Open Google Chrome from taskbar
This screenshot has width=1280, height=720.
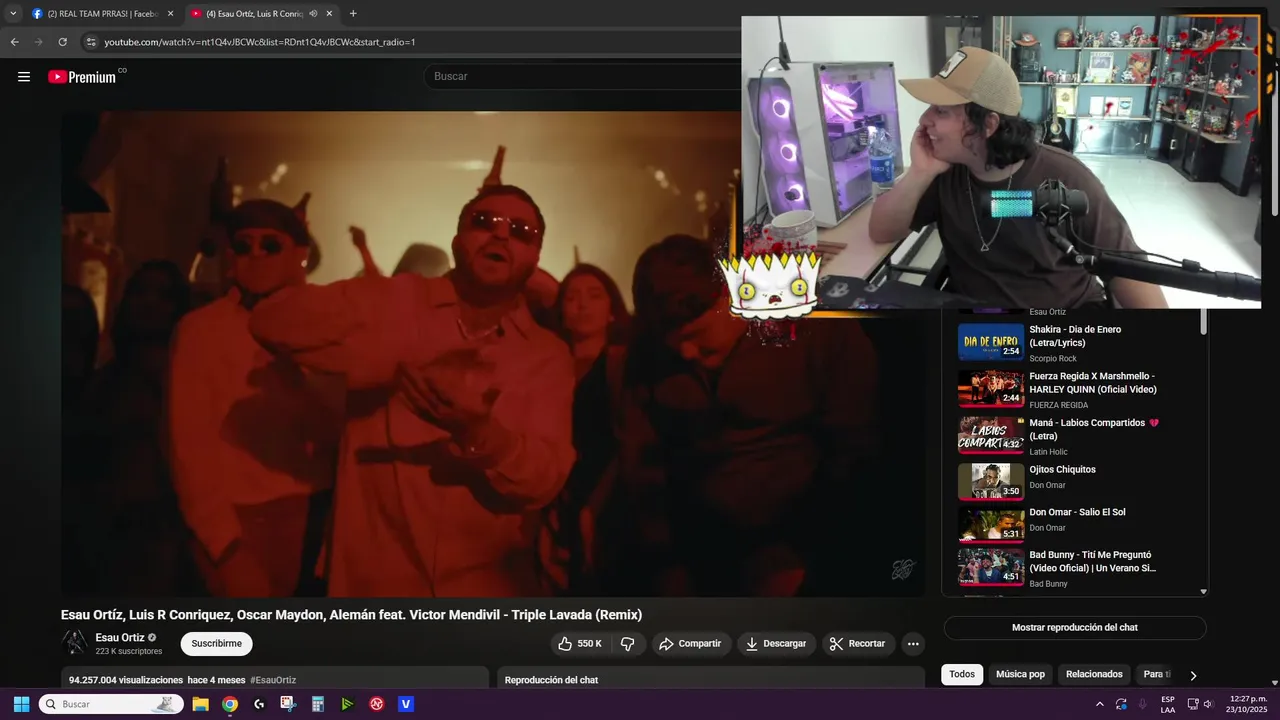pyautogui.click(x=230, y=704)
